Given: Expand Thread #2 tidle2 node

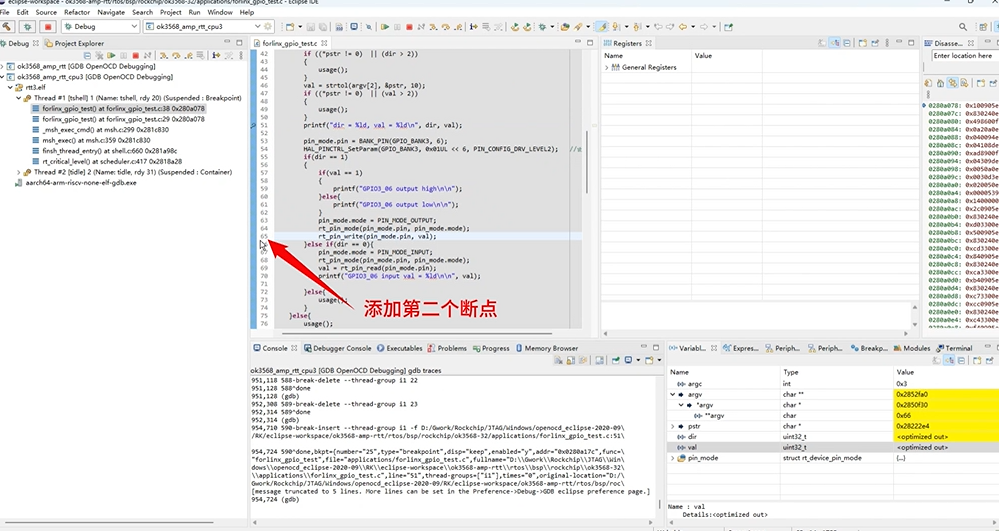Looking at the screenshot, I should pos(19,172).
